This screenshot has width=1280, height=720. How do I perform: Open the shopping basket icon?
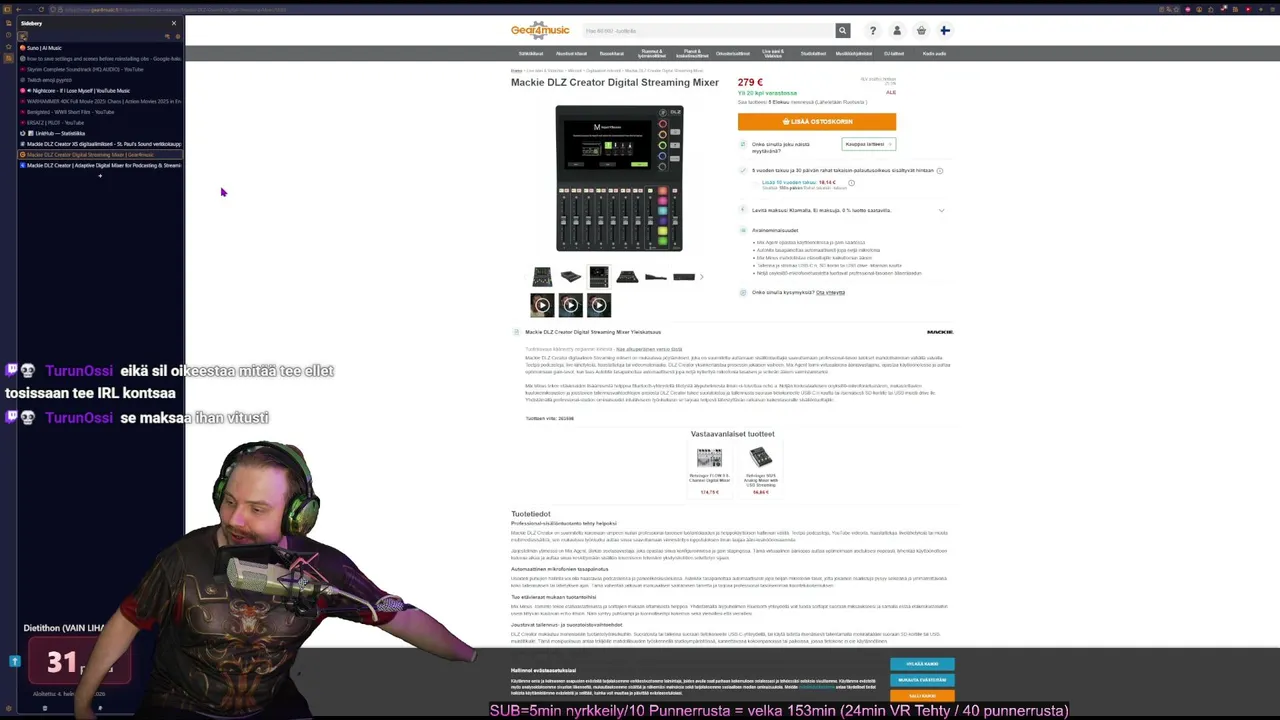921,31
